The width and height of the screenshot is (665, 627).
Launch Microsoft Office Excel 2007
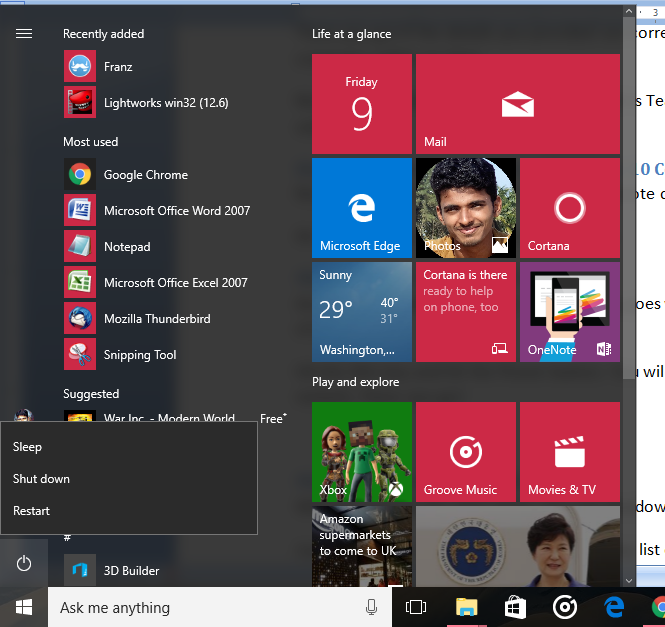(176, 283)
